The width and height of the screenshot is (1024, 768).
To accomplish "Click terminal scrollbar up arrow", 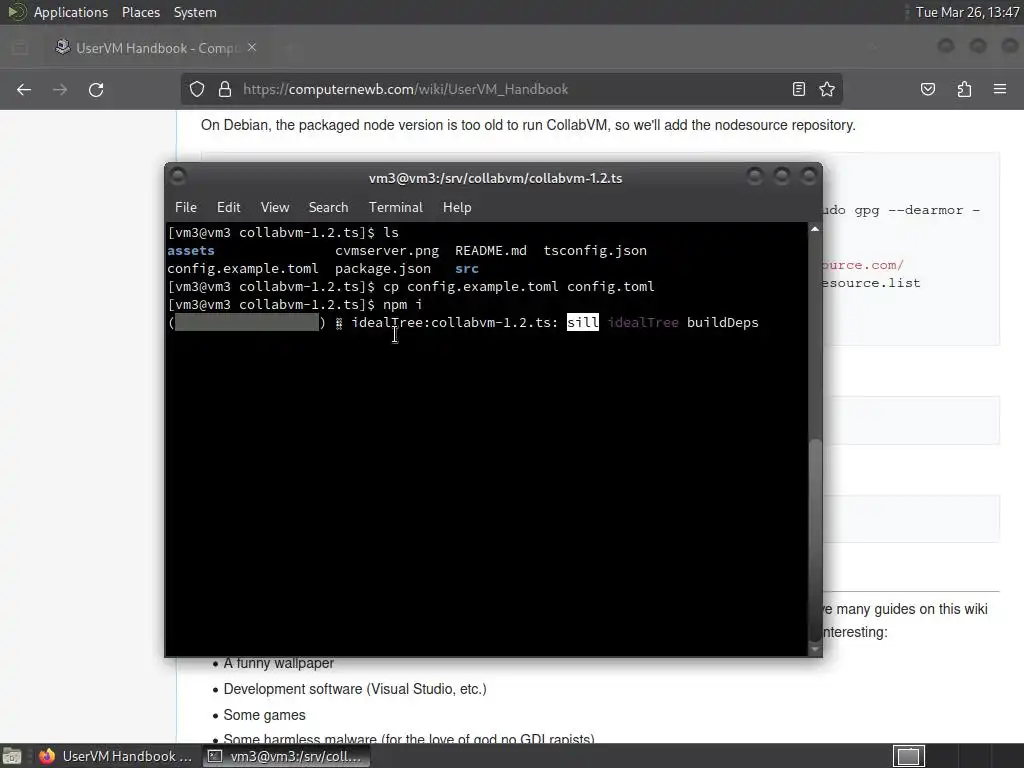I will pos(814,229).
